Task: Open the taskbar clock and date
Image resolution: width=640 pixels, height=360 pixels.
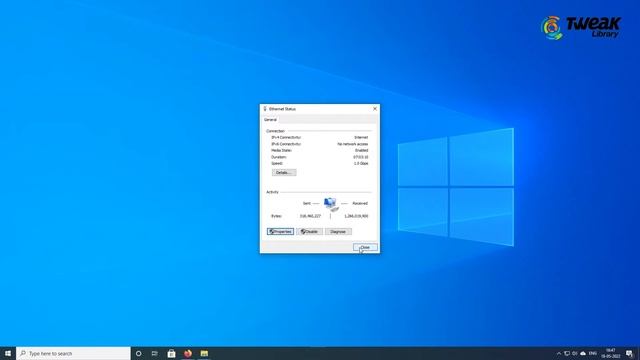Action: click(611, 353)
